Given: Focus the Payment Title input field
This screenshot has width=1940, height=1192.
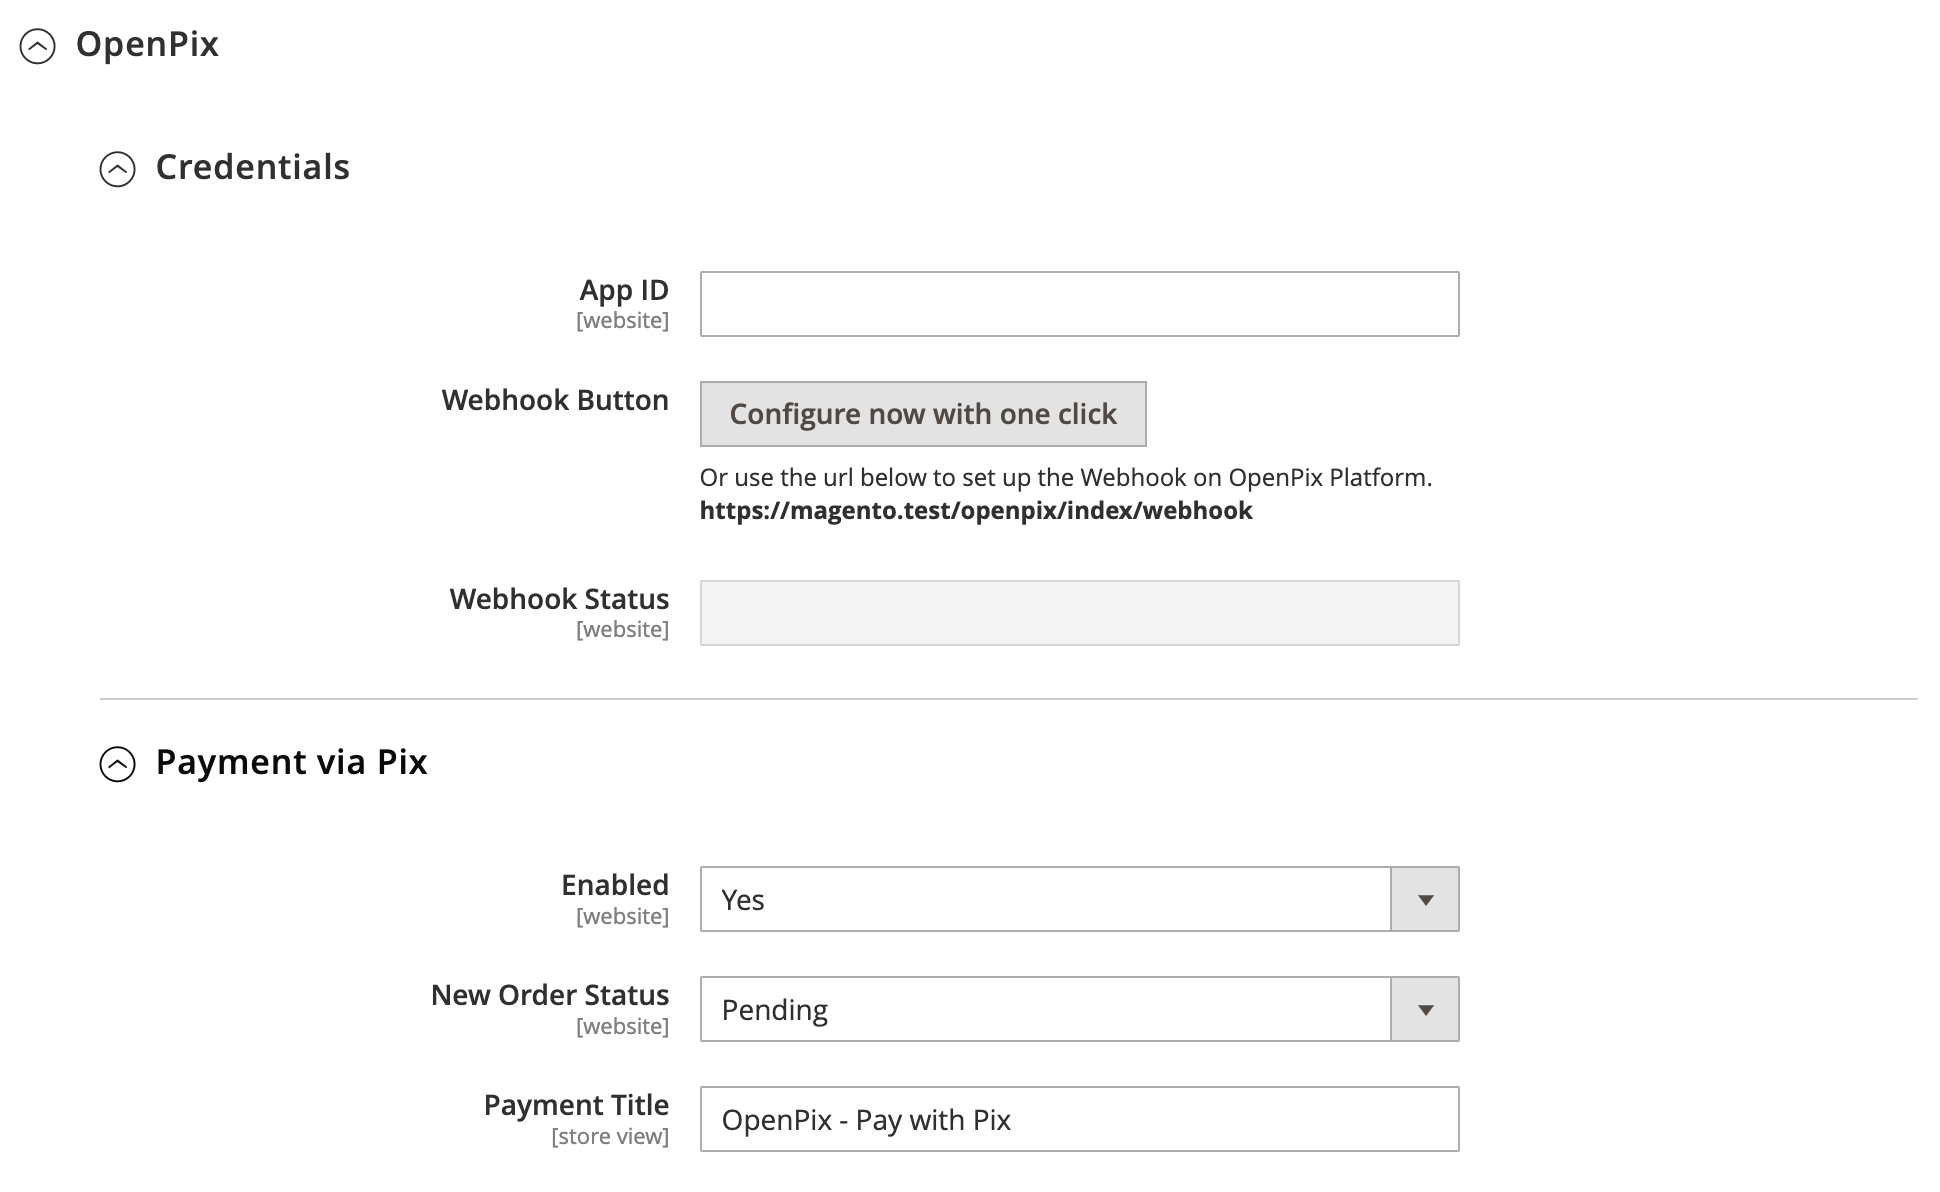Looking at the screenshot, I should pos(1079,1120).
